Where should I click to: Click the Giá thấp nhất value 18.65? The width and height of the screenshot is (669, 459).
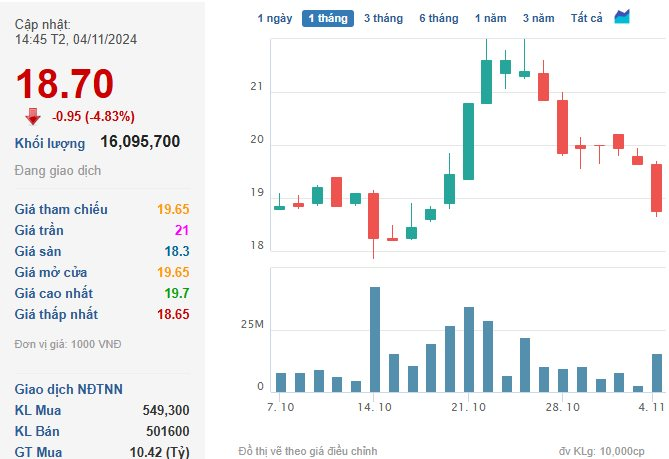coord(173,314)
